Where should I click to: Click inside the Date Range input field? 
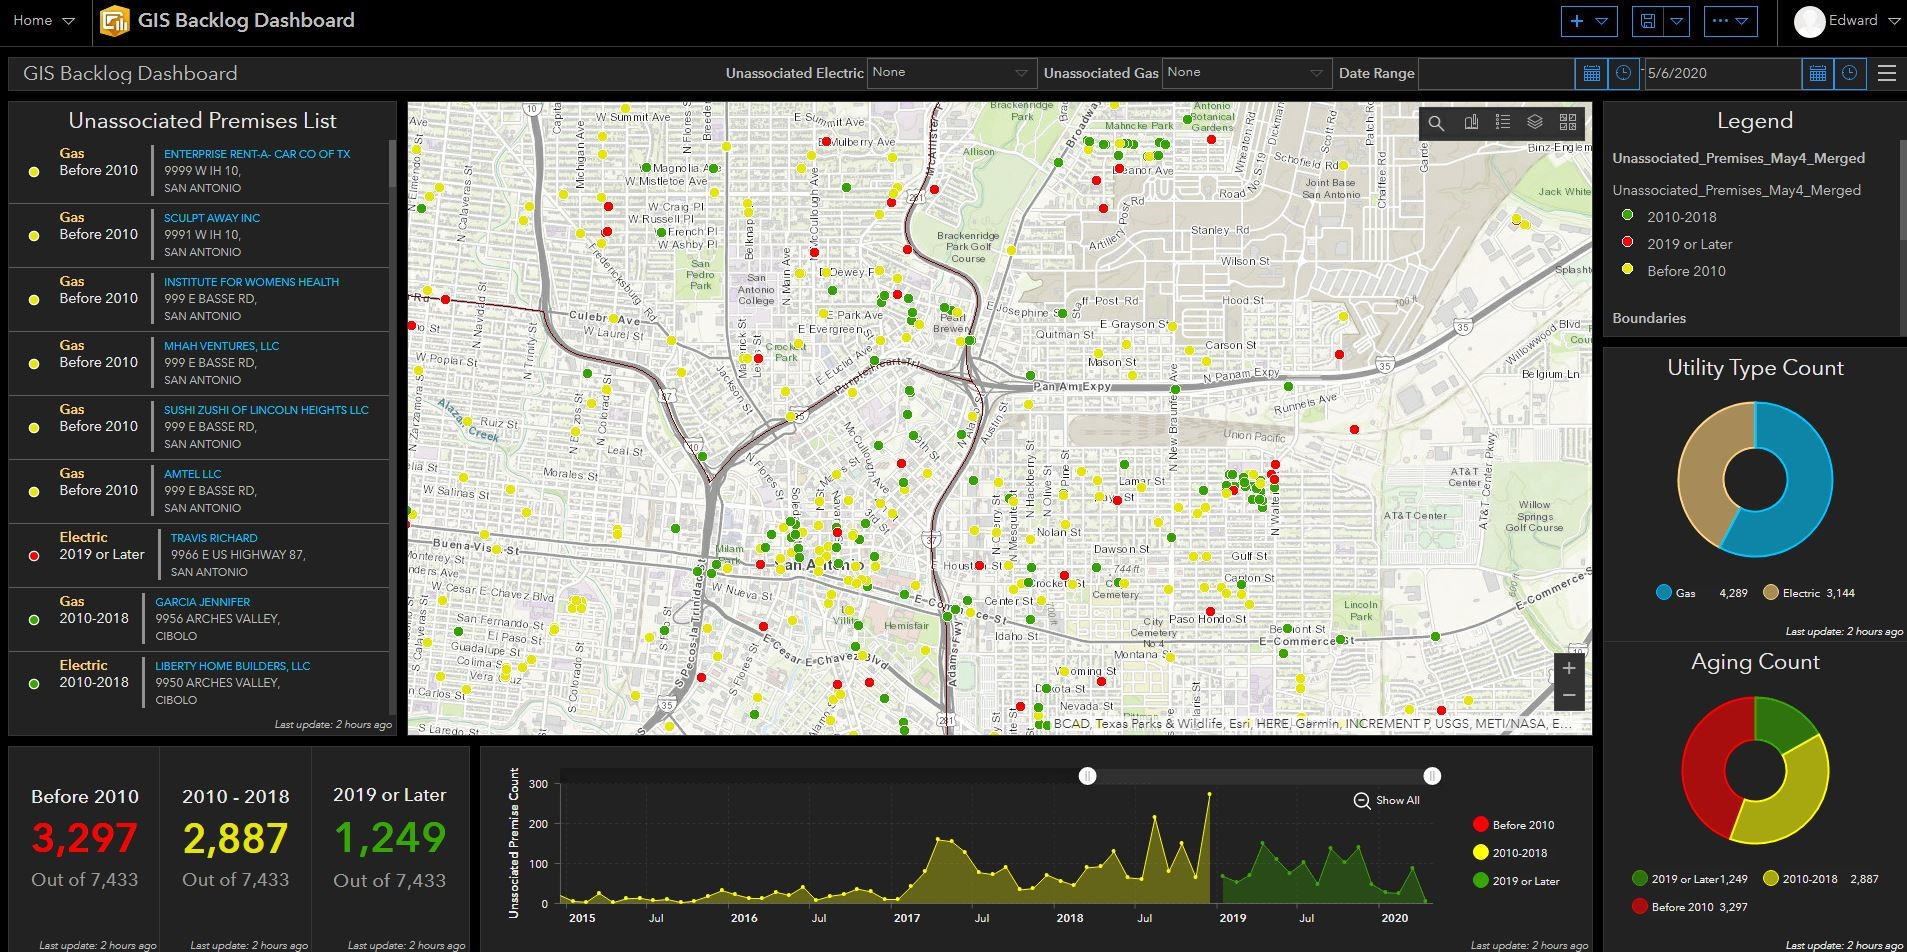click(x=1497, y=72)
